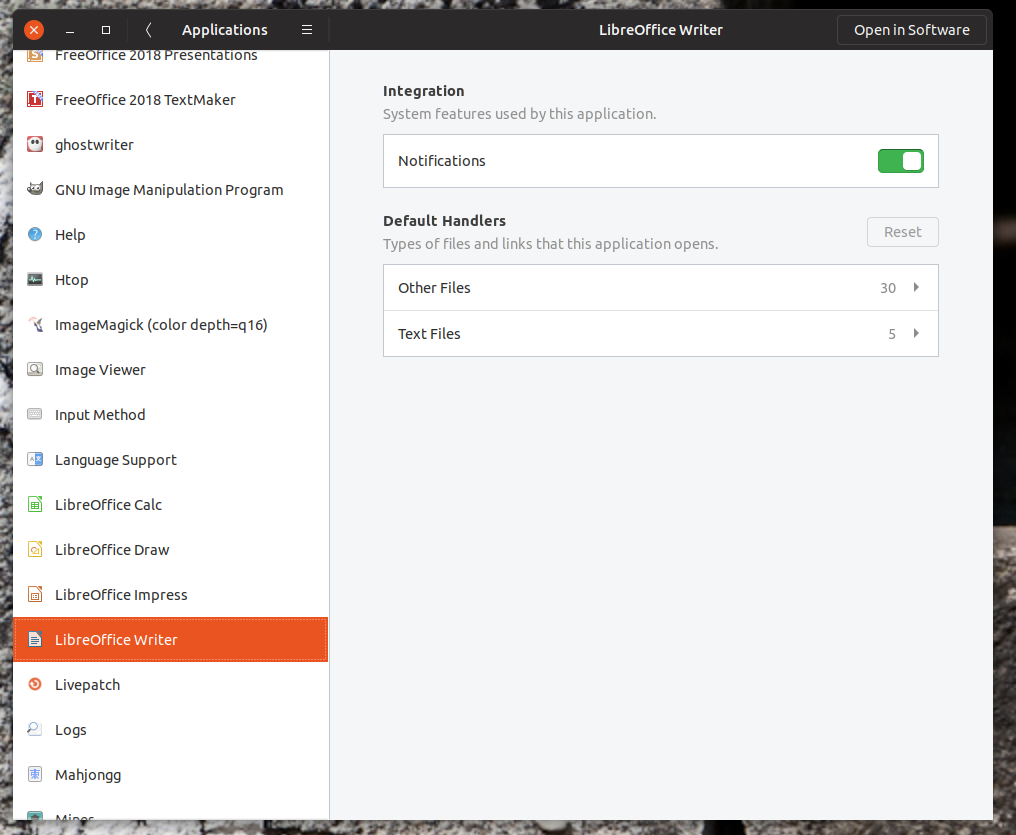Select Language Support in the list
Screen dimensions: 1016x835
[x=170, y=459]
